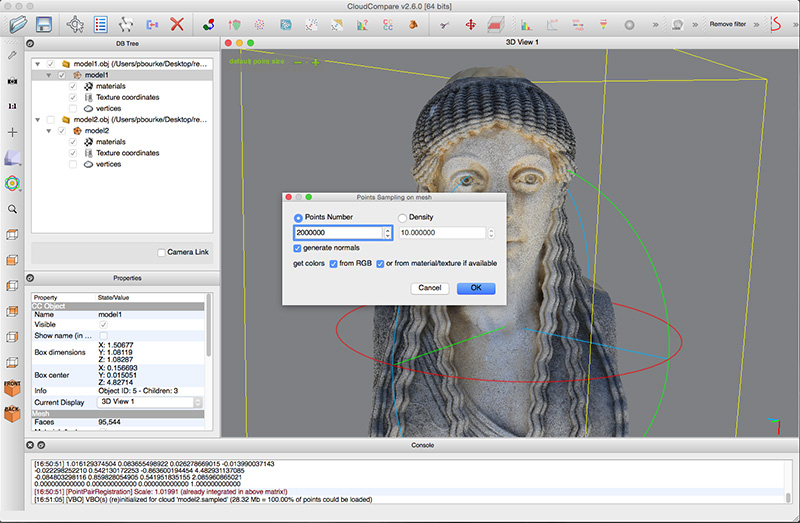Toggle the from RGB checkbox
Screen dimensions: 800x523
coord(333,264)
